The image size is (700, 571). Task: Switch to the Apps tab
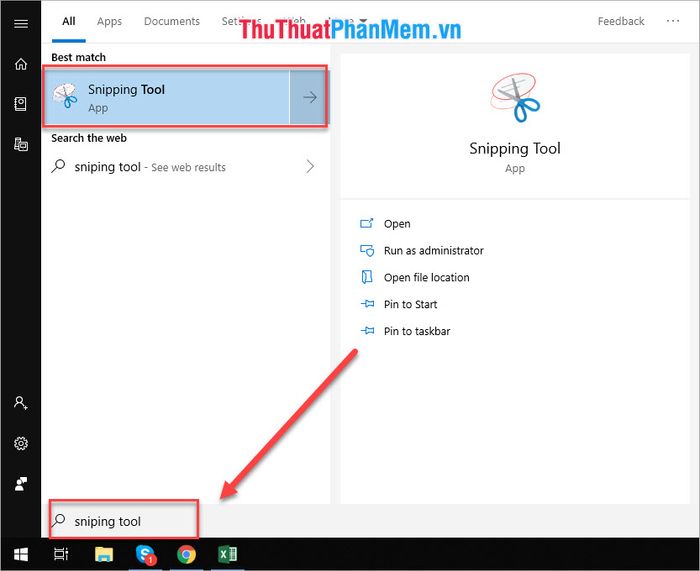coord(109,21)
